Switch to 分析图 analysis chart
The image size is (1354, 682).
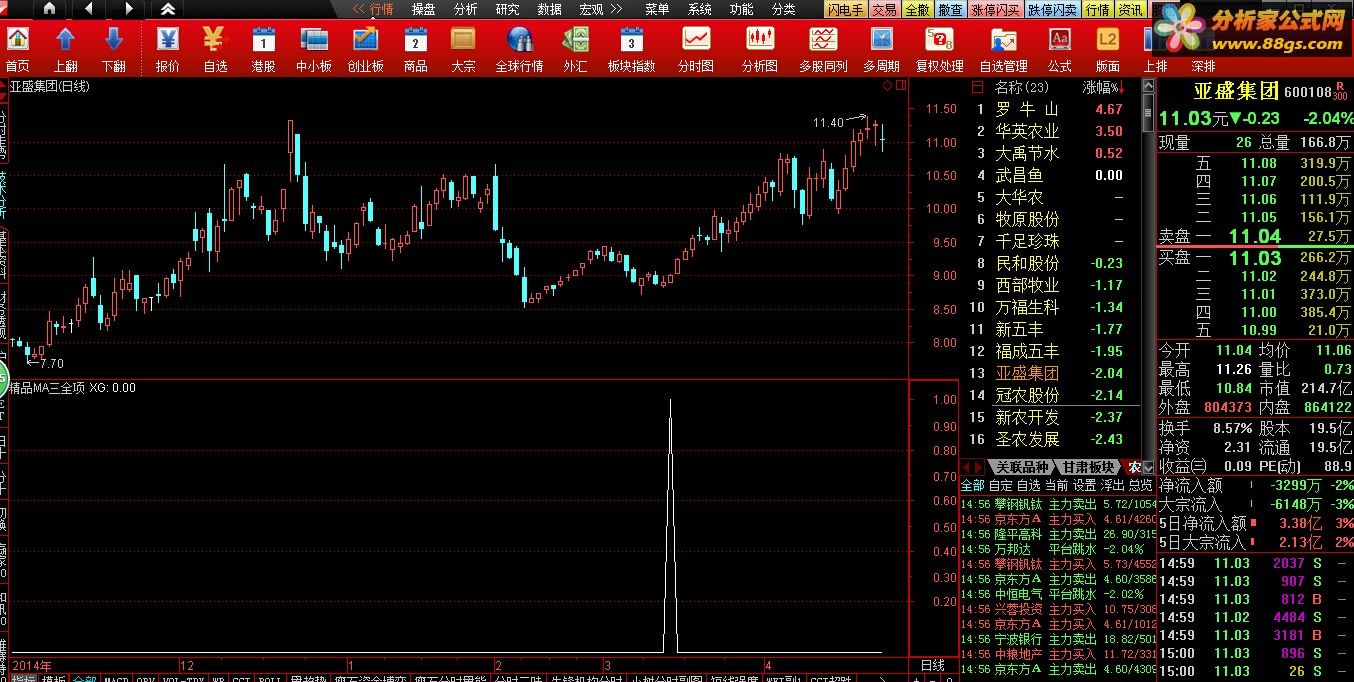coord(759,50)
